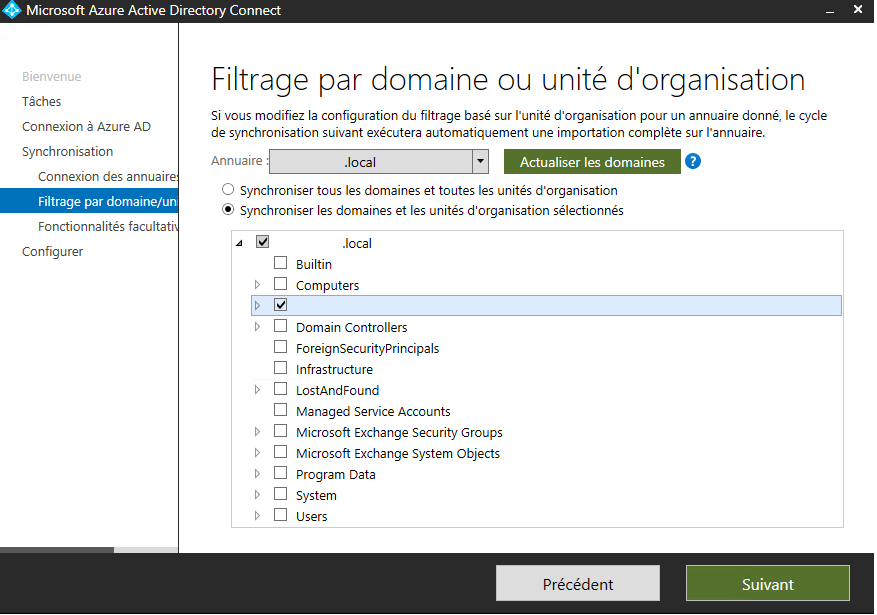This screenshot has width=877, height=615.
Task: Uncheck the checked box in the highlighted row
Action: [280, 305]
